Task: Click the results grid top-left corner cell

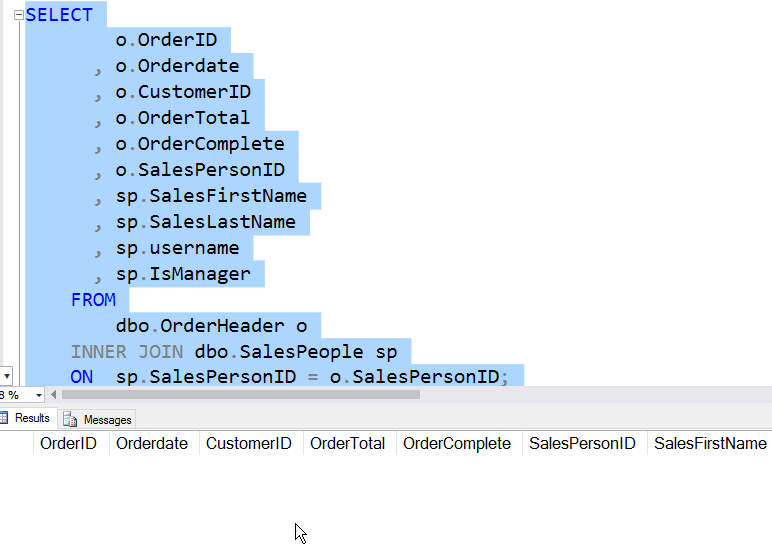Action: pos(16,444)
